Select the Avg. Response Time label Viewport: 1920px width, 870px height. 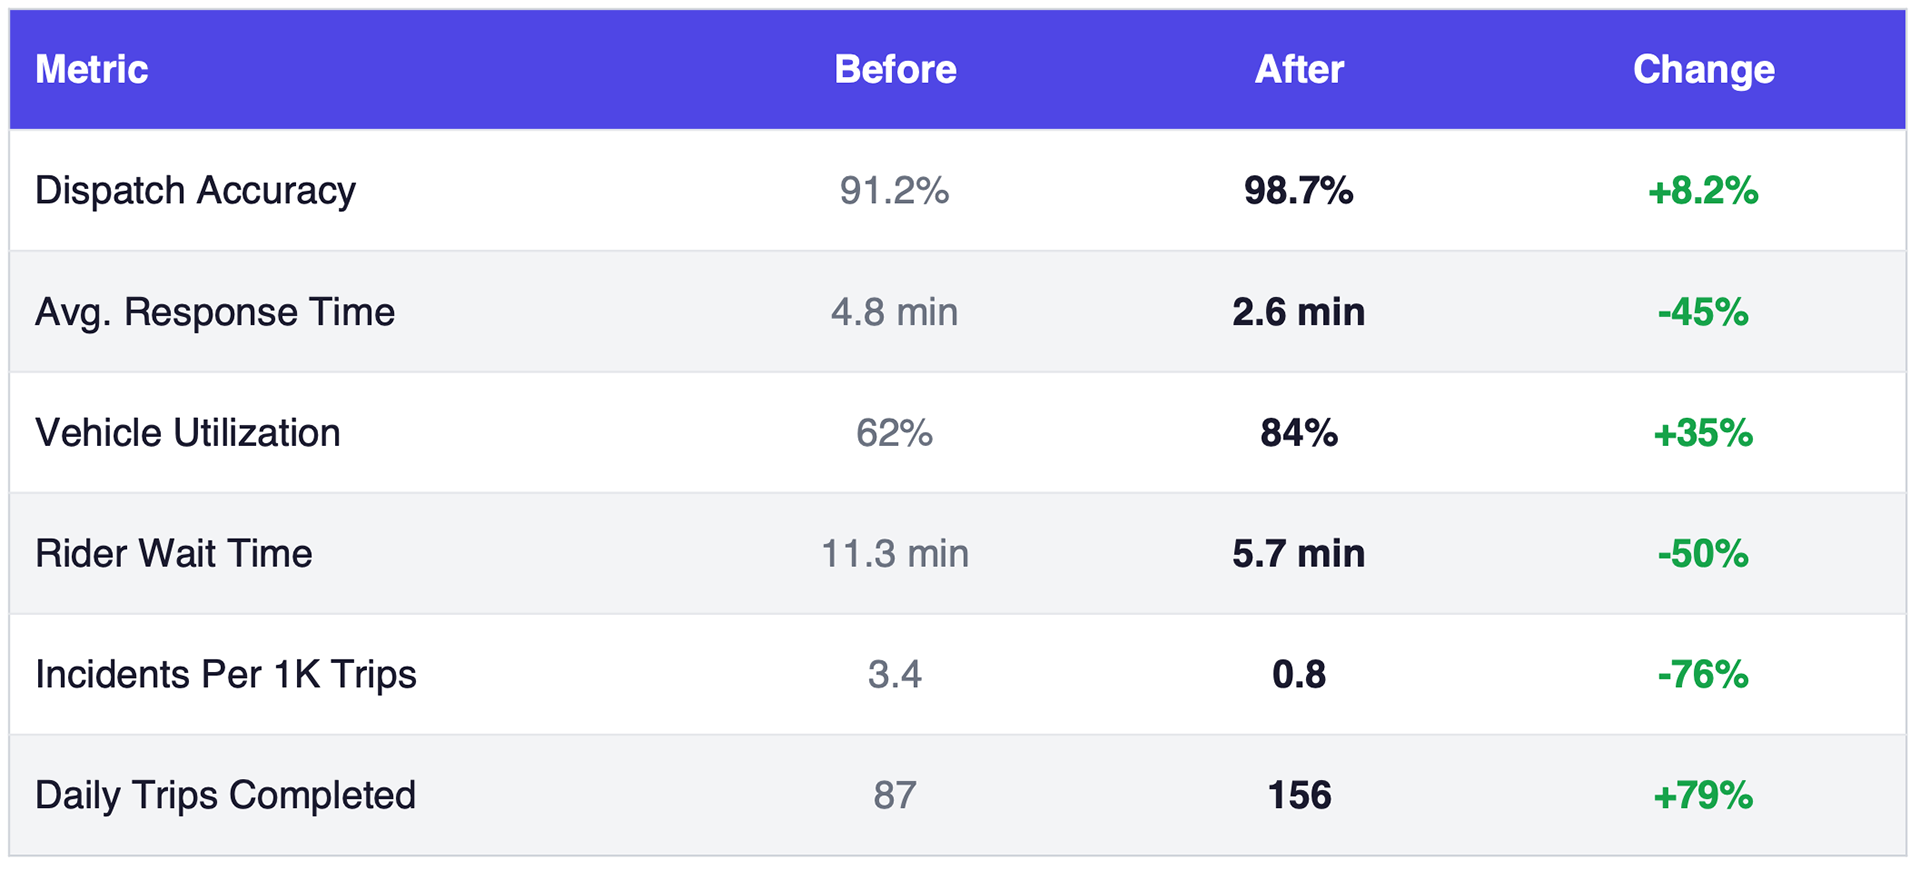coord(215,312)
